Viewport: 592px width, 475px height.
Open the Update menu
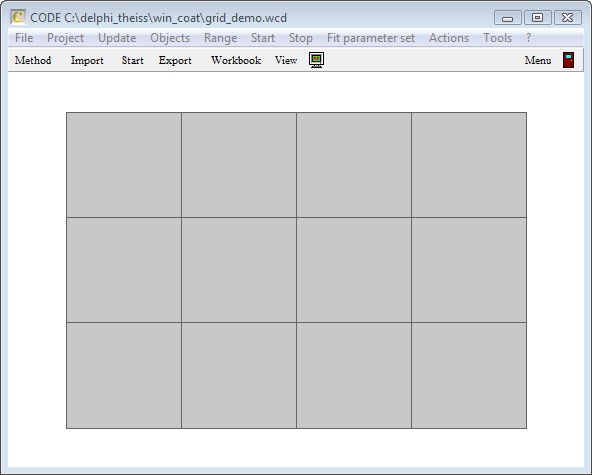coord(117,38)
